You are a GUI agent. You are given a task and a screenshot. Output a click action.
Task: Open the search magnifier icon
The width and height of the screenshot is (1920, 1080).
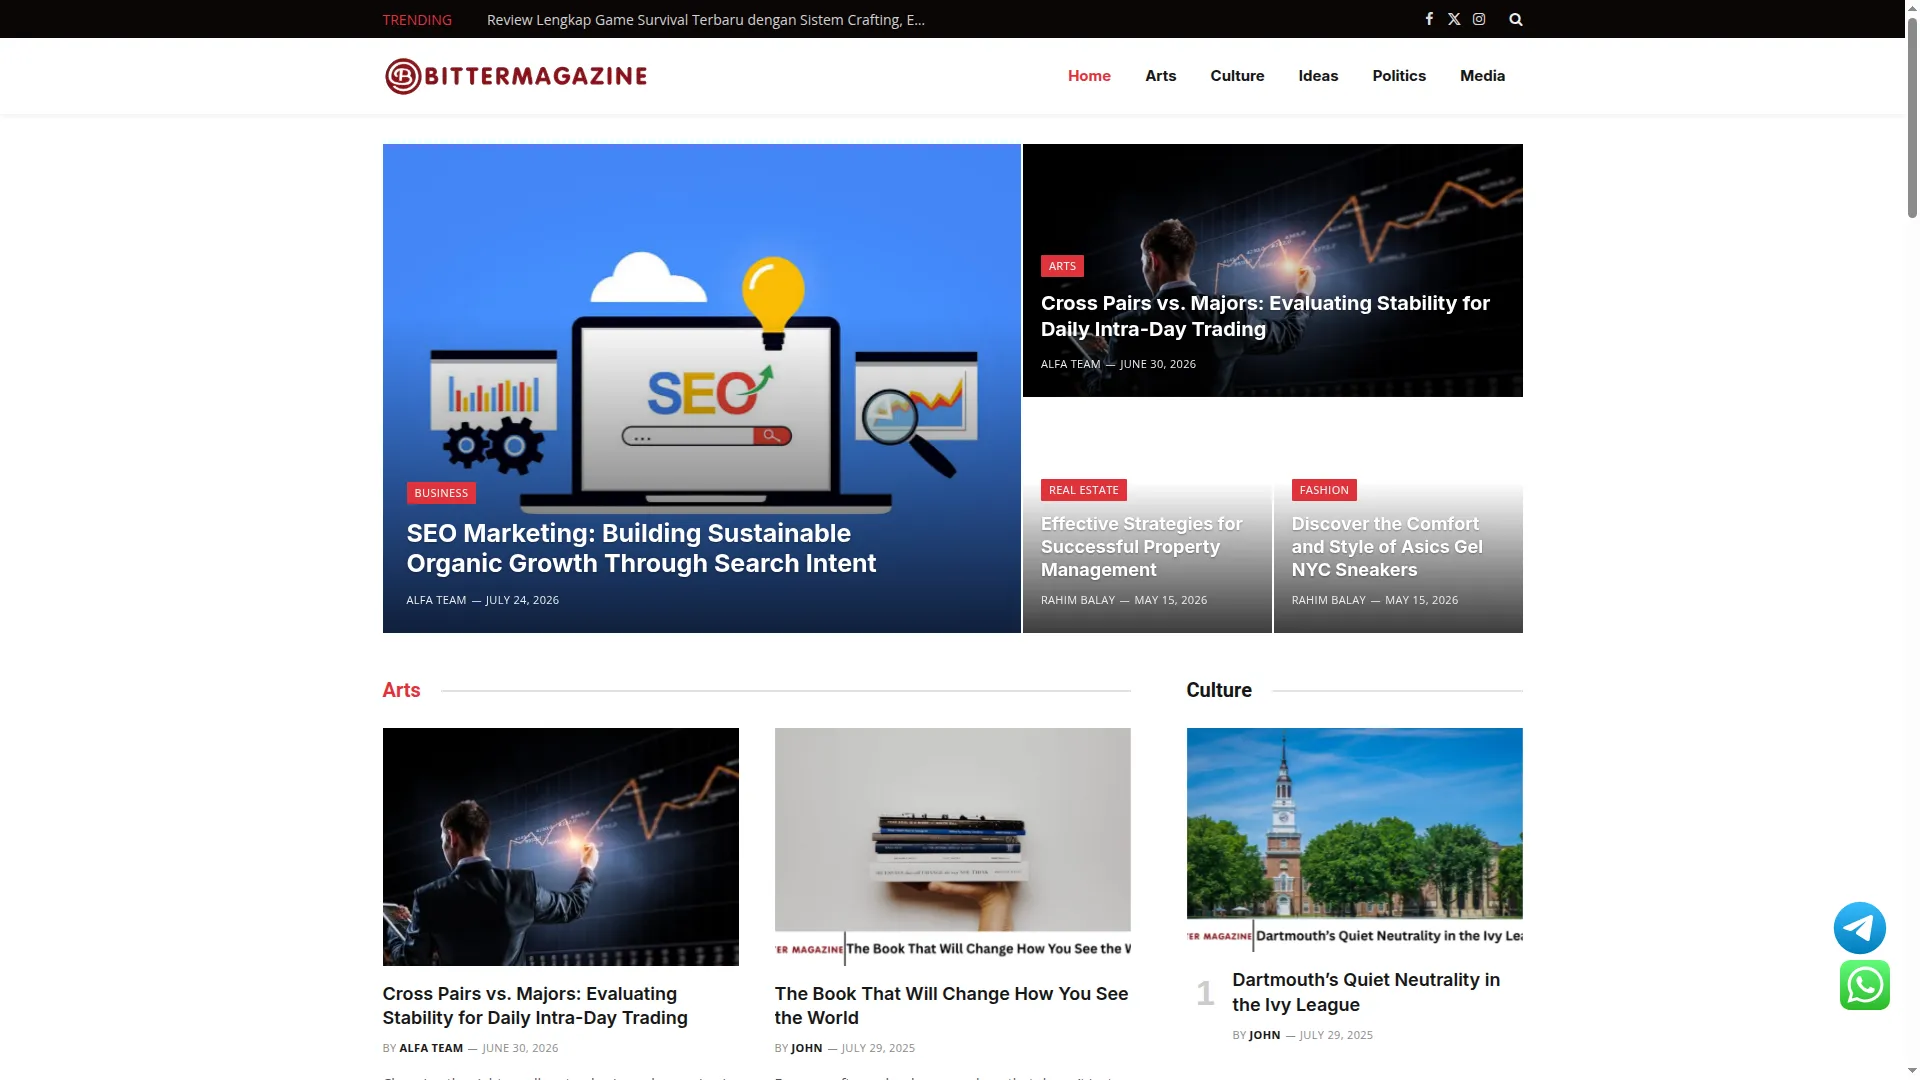(1516, 19)
